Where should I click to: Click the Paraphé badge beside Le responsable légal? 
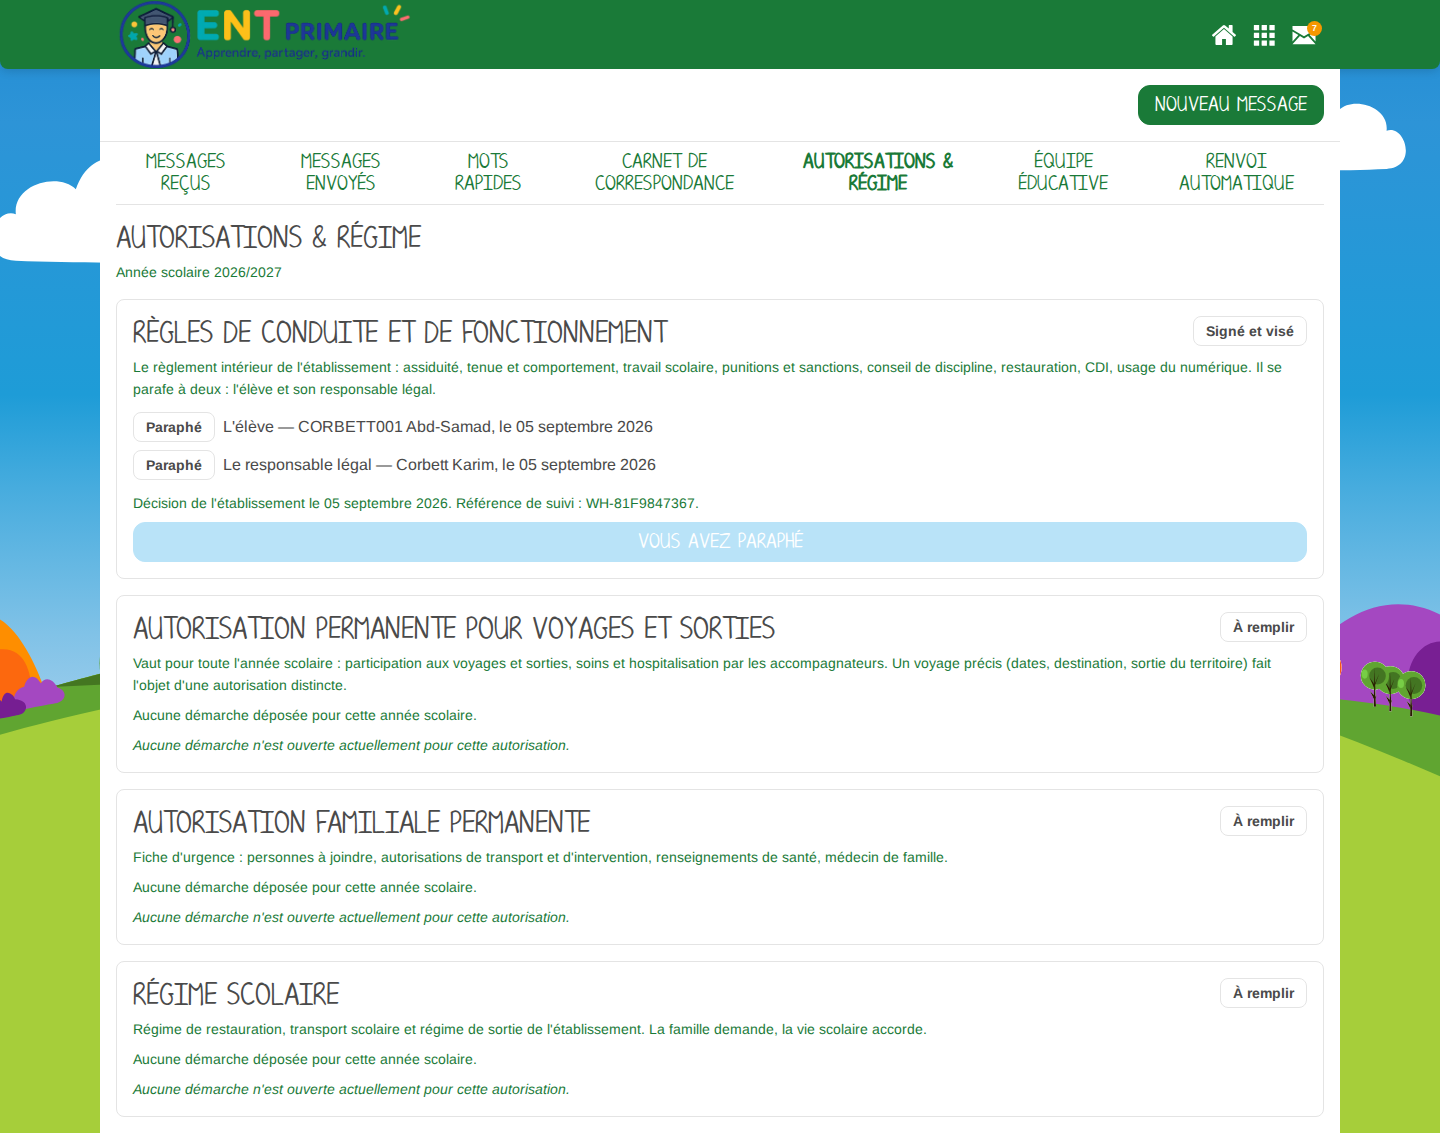(174, 465)
